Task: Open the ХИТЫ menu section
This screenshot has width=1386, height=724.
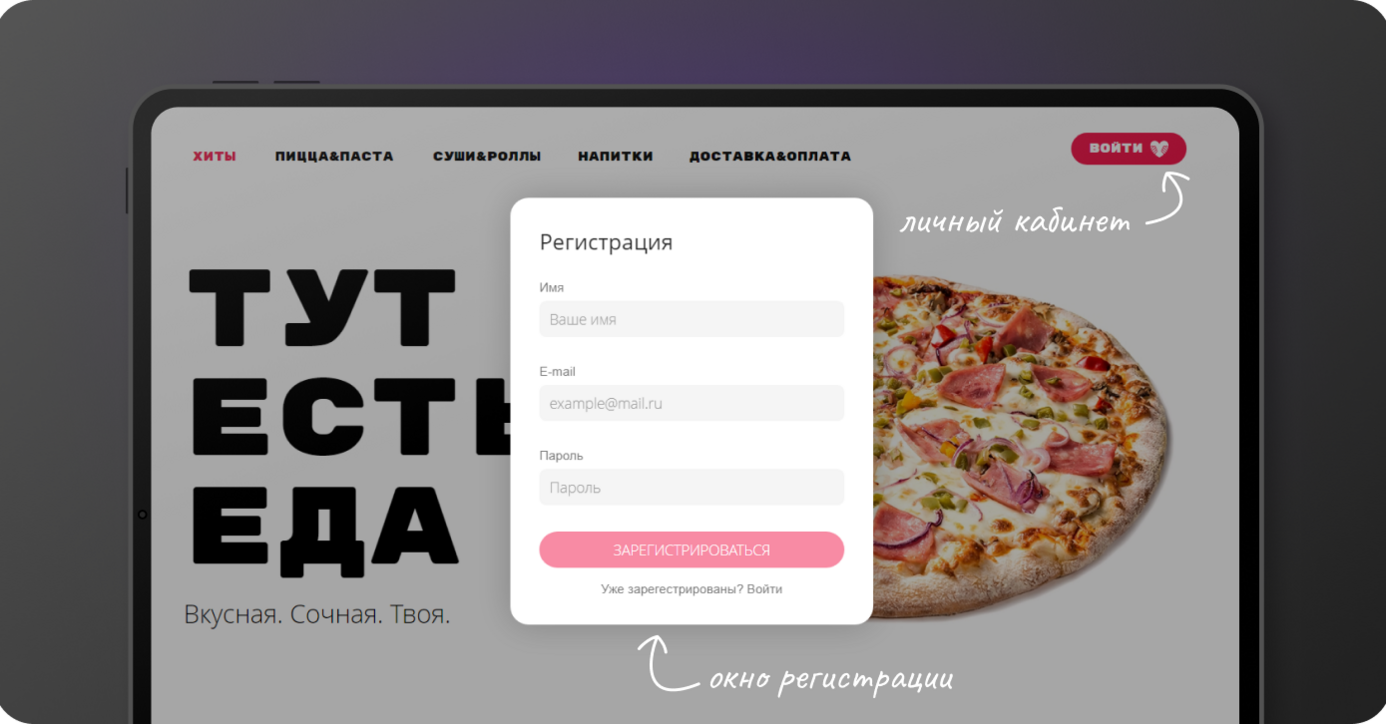Action: (x=215, y=156)
